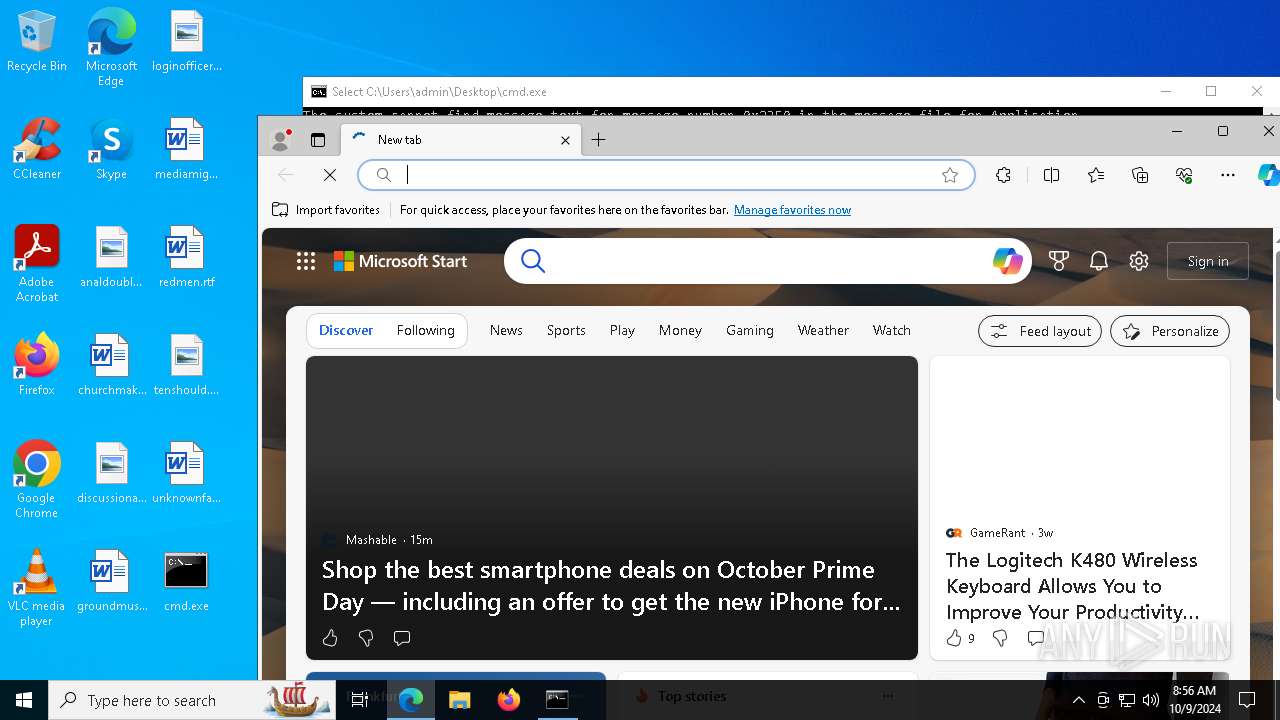Click the Copilot icon in search box
1280x720 pixels.
coord(1007,261)
